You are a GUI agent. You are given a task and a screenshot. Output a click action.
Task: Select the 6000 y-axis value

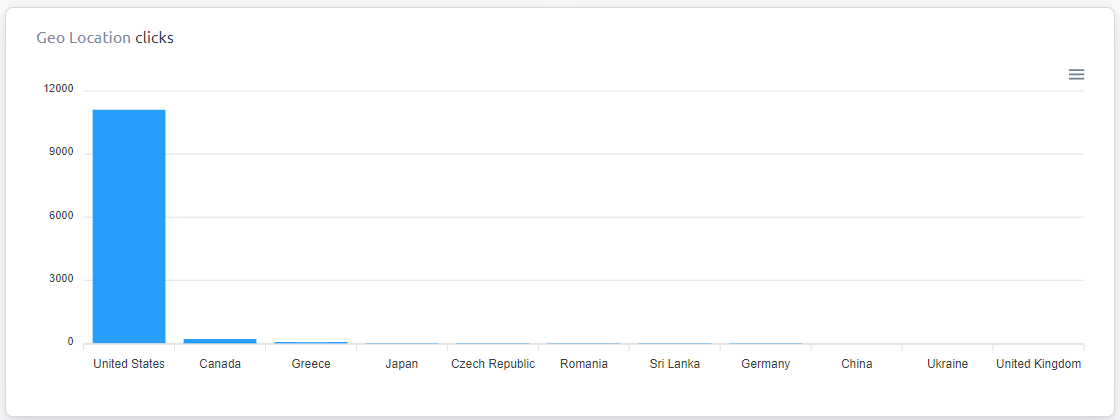tap(62, 216)
